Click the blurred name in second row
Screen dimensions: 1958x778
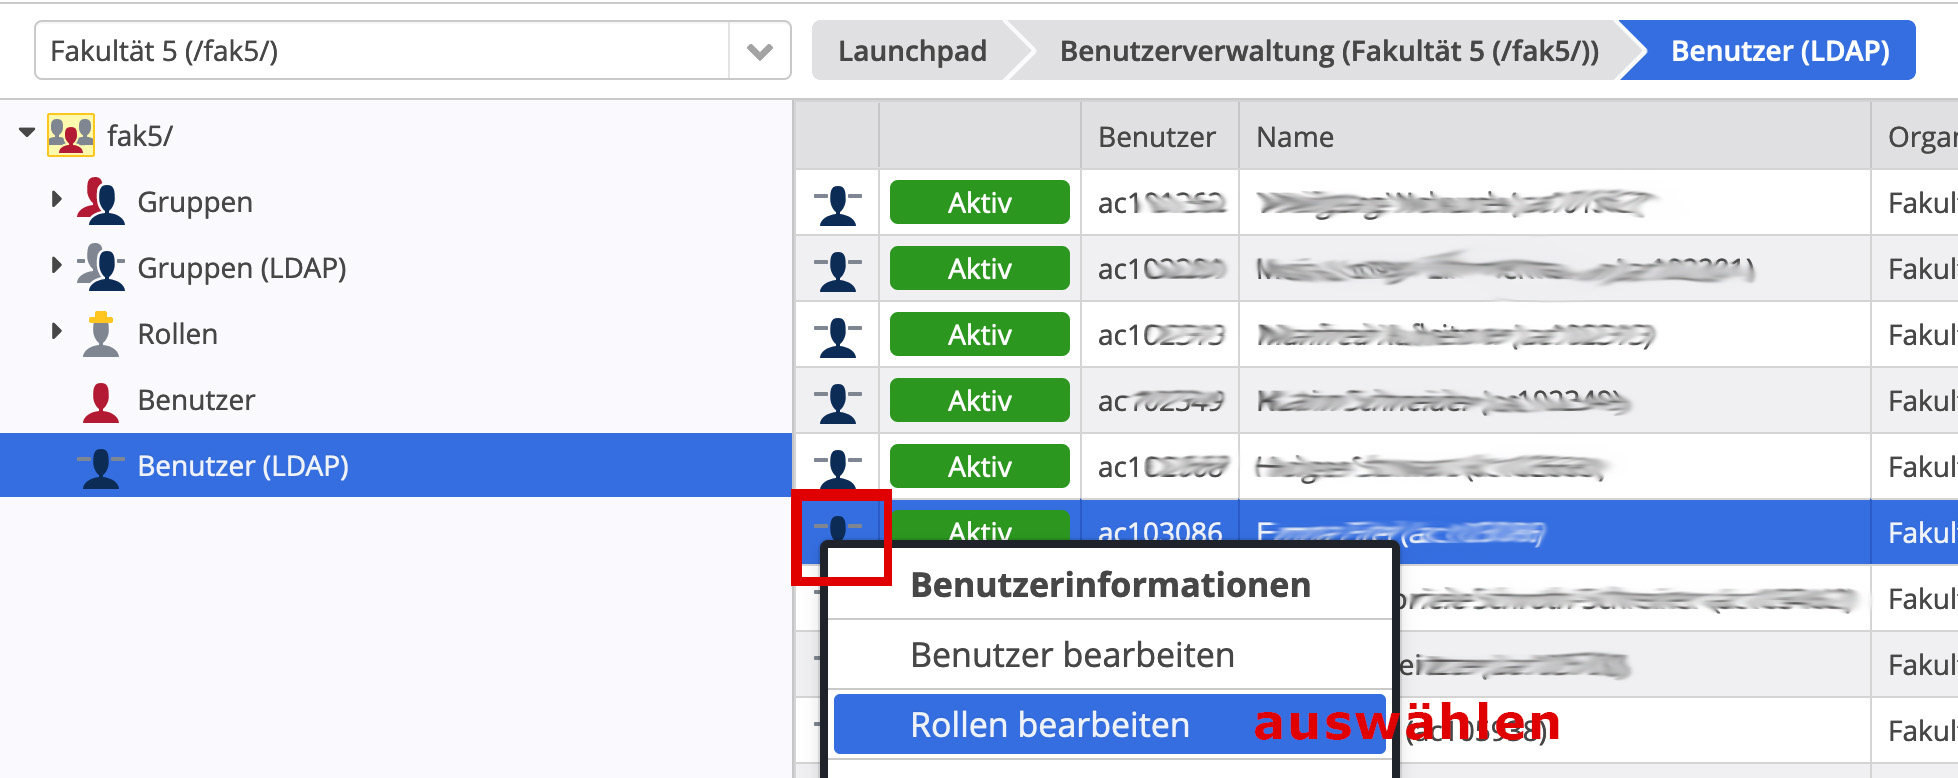pyautogui.click(x=1505, y=269)
